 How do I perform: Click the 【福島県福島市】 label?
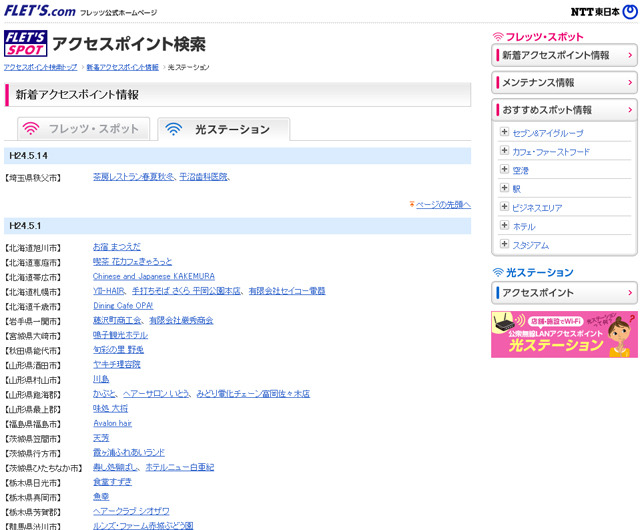[x=33, y=424]
